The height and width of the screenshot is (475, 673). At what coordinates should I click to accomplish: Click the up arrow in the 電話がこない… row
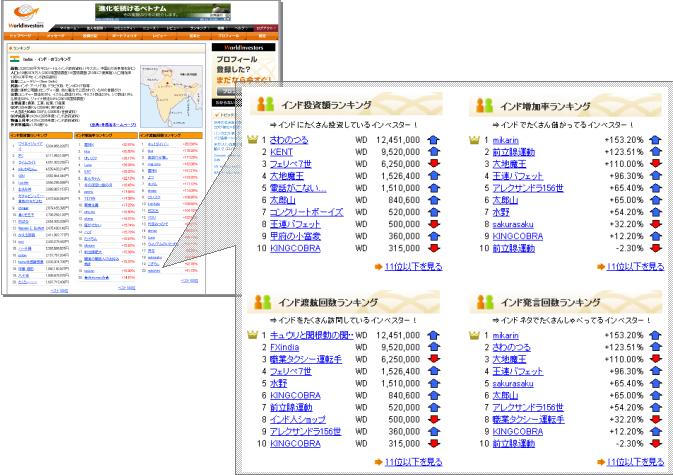point(434,188)
